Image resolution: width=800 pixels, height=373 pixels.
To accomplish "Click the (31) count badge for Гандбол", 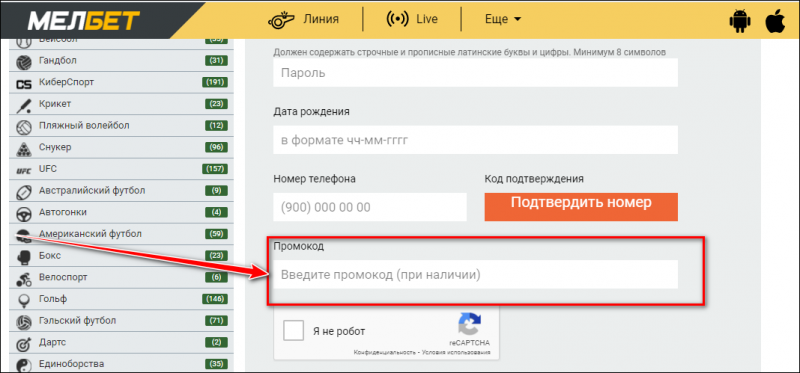I will [x=216, y=61].
